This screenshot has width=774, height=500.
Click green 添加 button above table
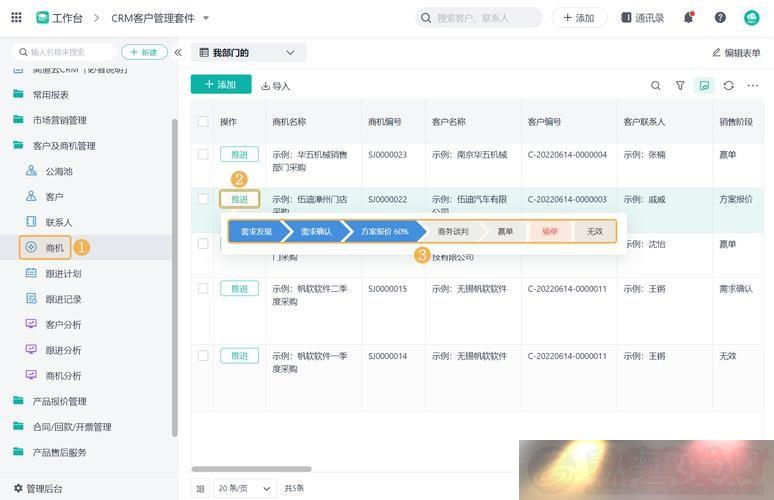(x=221, y=84)
